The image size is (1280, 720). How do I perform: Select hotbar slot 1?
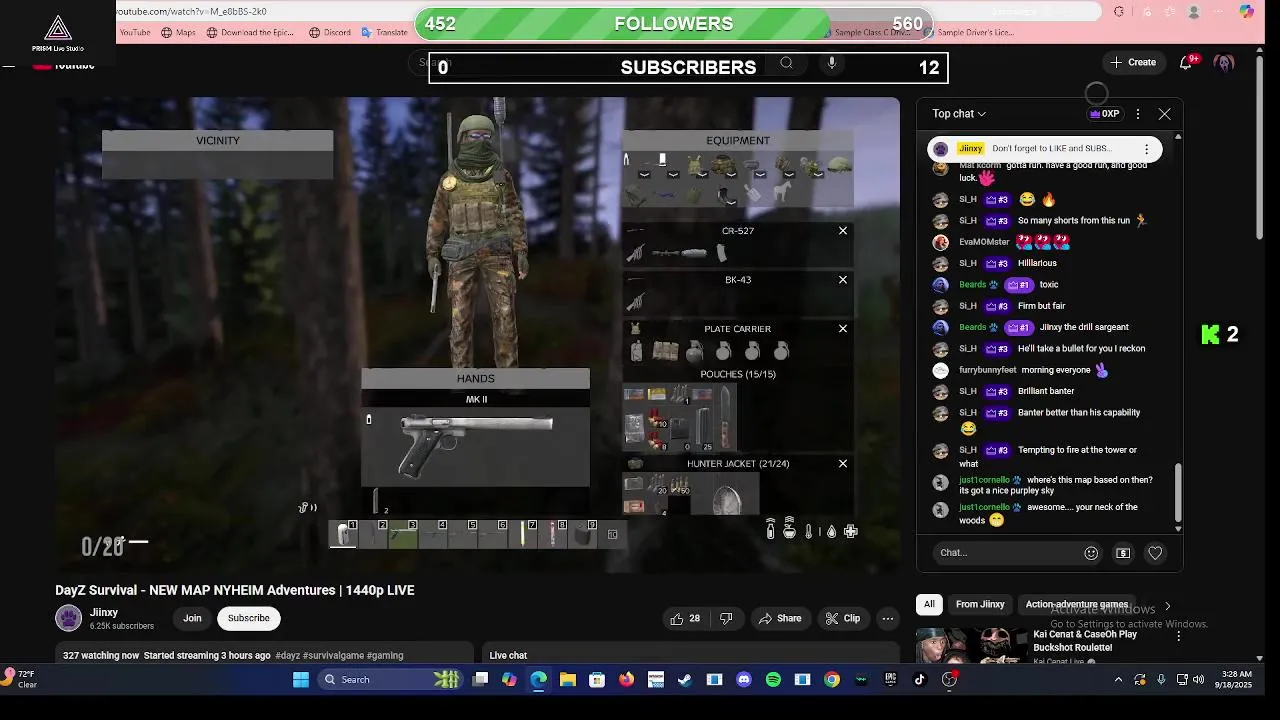pos(343,534)
